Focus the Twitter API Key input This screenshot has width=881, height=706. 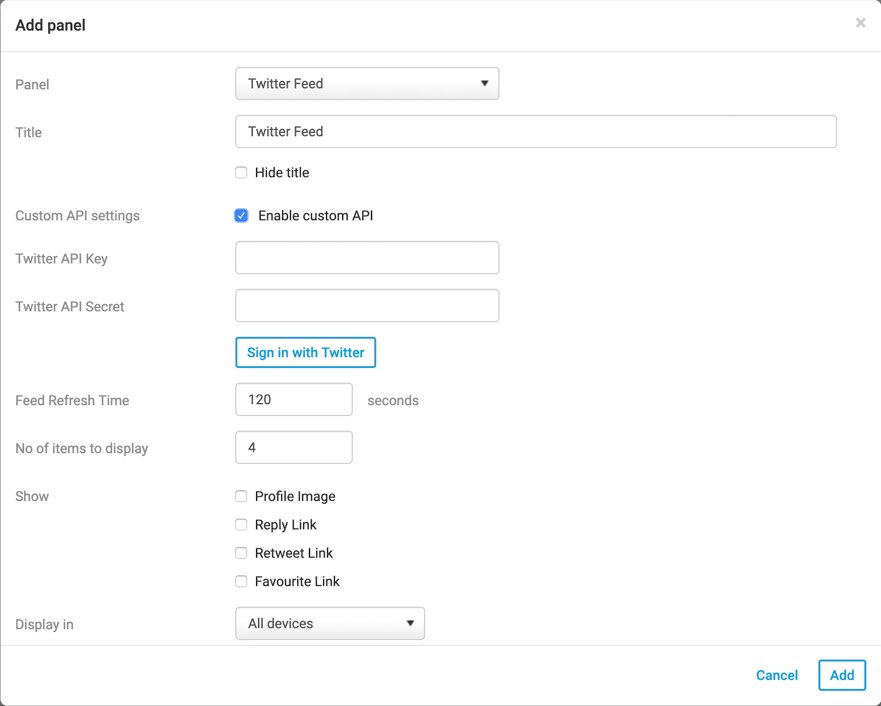coord(367,258)
